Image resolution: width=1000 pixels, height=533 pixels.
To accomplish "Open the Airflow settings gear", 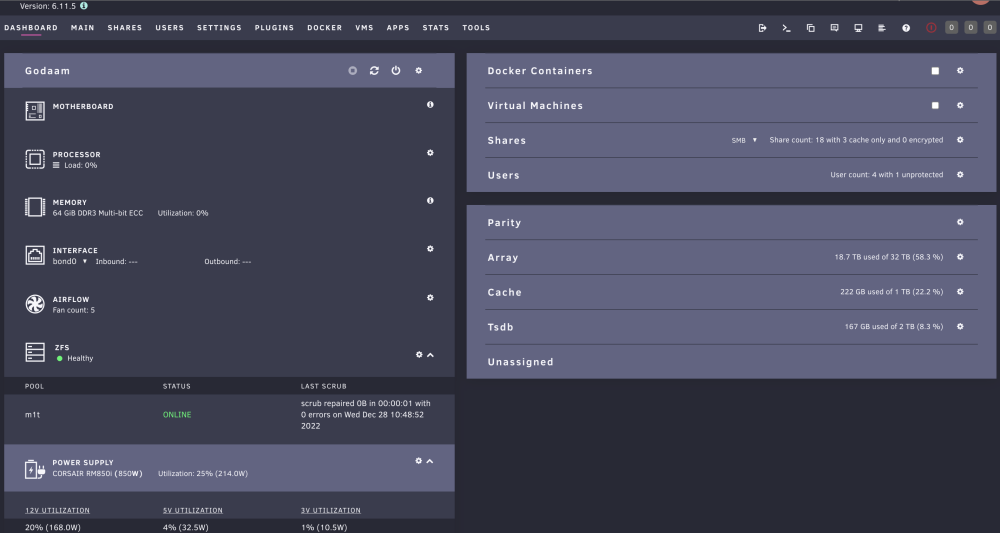I will click(x=430, y=298).
